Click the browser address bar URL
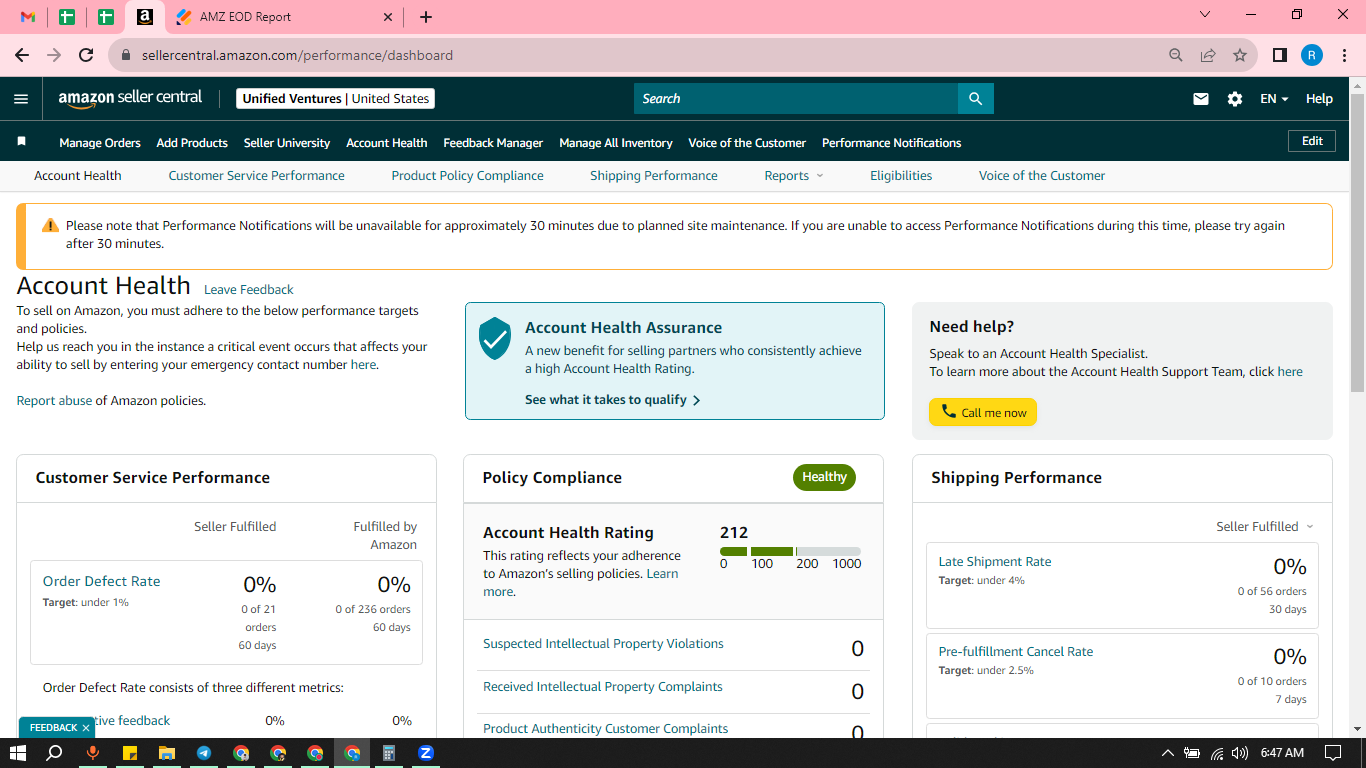 click(297, 55)
